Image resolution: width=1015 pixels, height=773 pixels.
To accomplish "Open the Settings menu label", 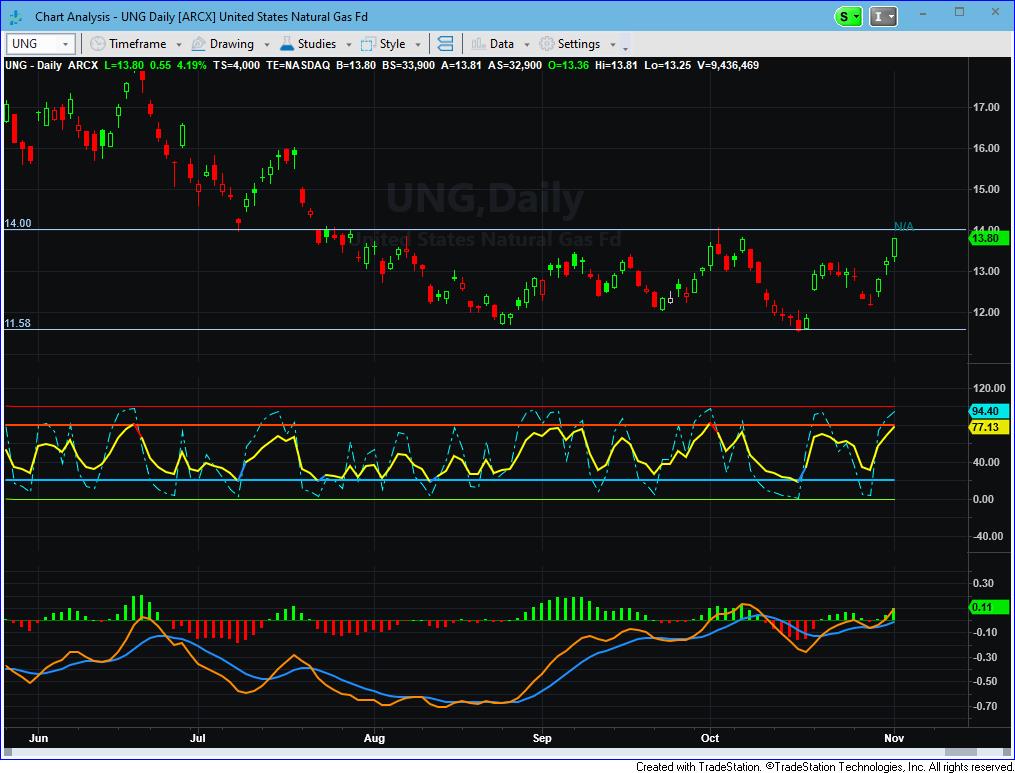I will (x=578, y=44).
